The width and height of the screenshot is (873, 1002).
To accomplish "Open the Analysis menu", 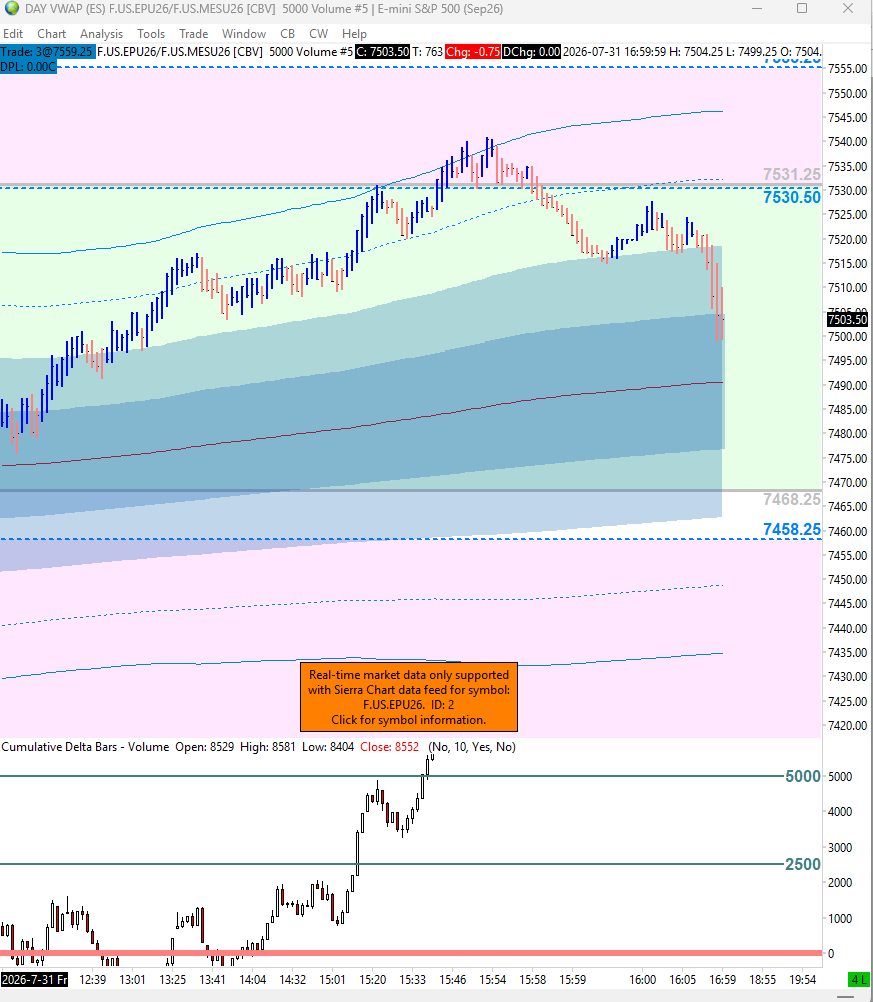I will (x=101, y=34).
